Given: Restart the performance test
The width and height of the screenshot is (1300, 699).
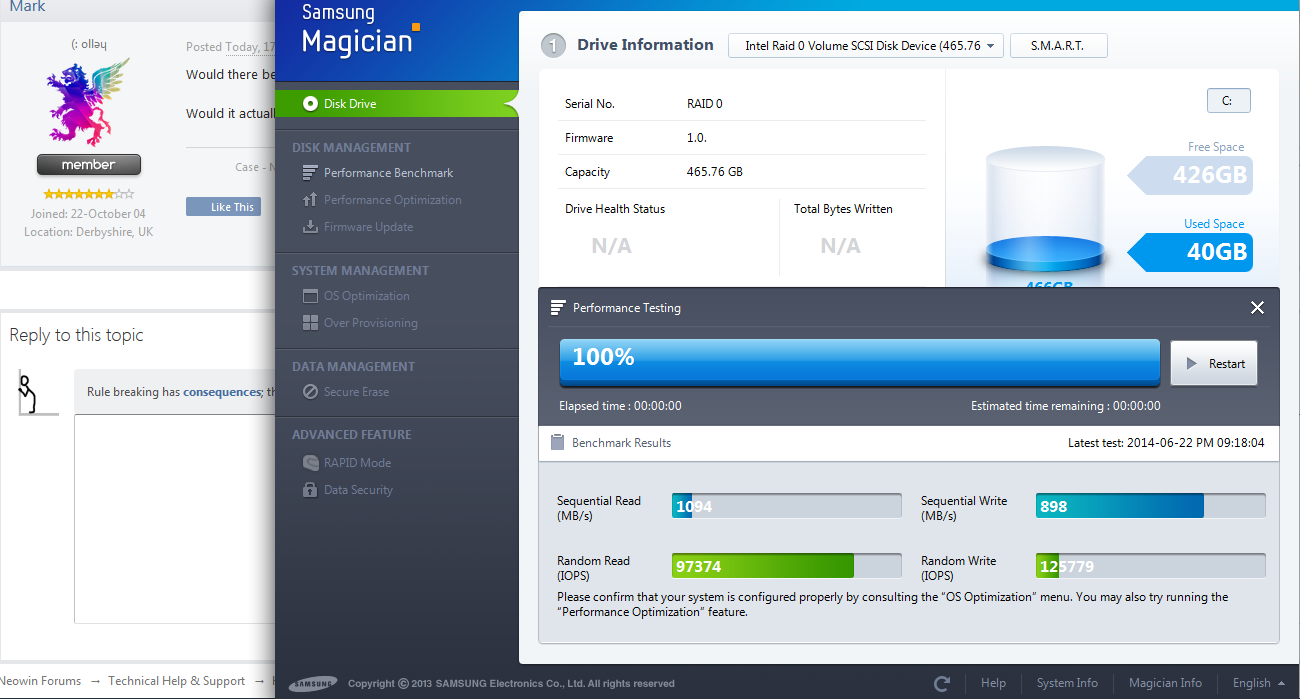Looking at the screenshot, I should [1214, 364].
